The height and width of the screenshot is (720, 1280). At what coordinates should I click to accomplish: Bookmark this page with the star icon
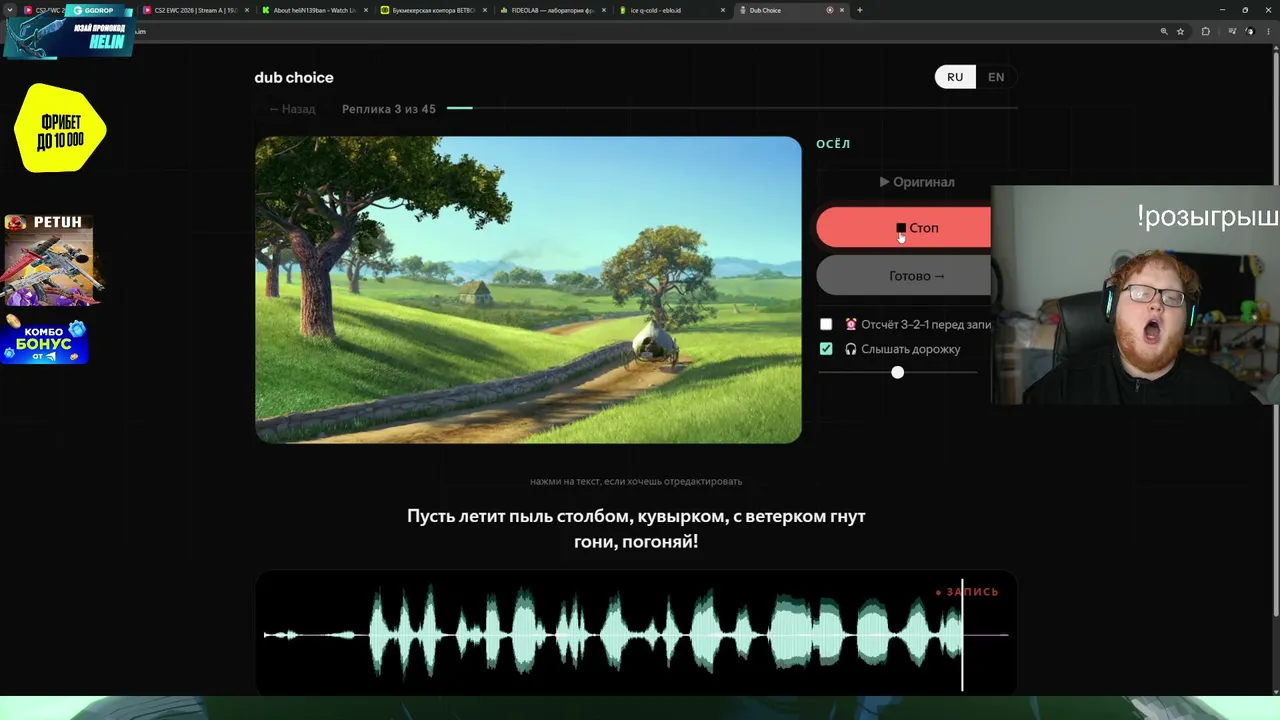coord(1181,31)
